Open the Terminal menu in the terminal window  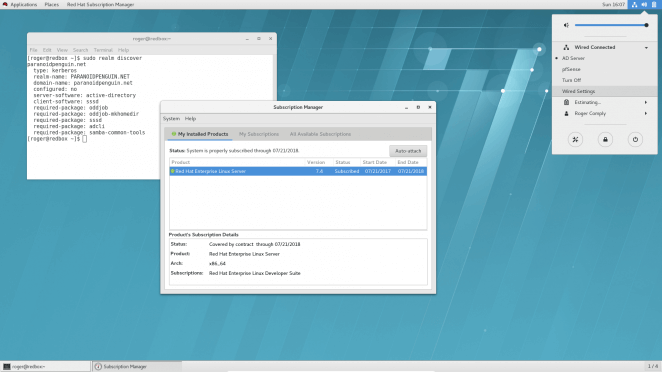103,50
